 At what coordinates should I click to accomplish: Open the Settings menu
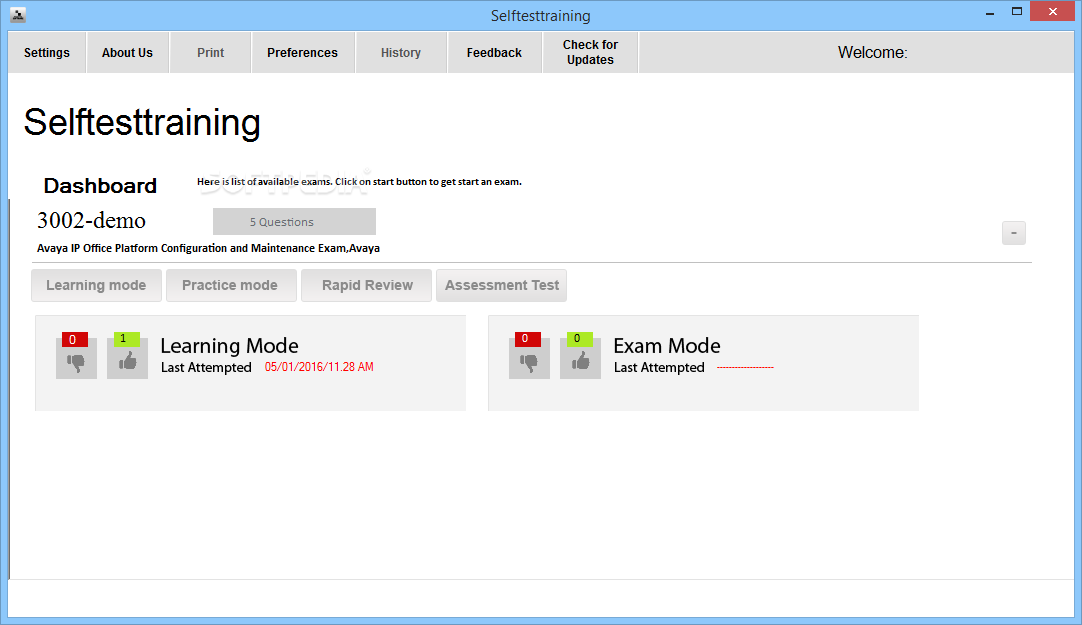[47, 52]
